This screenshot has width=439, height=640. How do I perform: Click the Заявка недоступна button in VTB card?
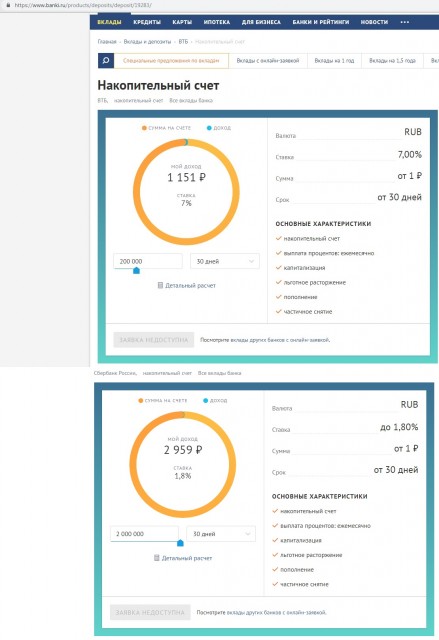[154, 340]
